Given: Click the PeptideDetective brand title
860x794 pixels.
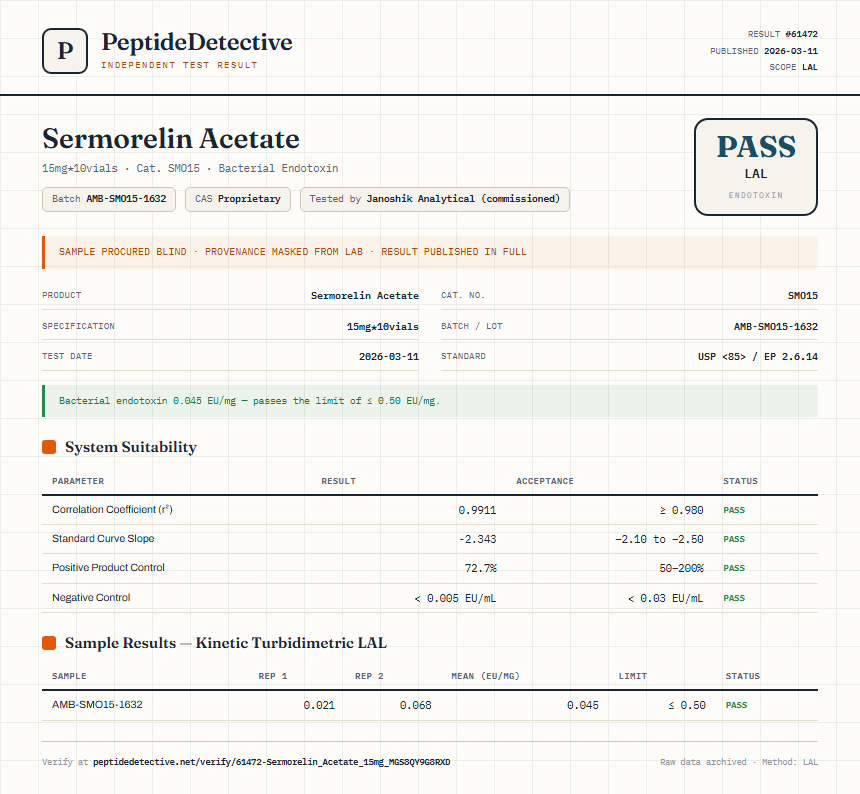Looking at the screenshot, I should pyautogui.click(x=197, y=42).
